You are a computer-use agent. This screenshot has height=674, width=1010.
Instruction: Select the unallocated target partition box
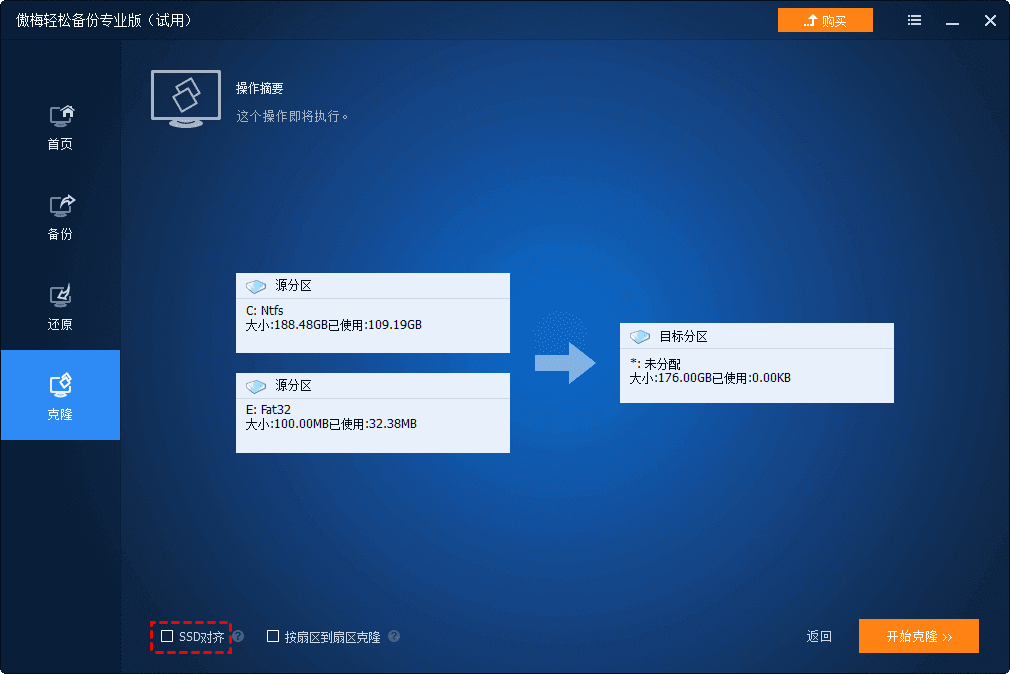pyautogui.click(x=756, y=375)
